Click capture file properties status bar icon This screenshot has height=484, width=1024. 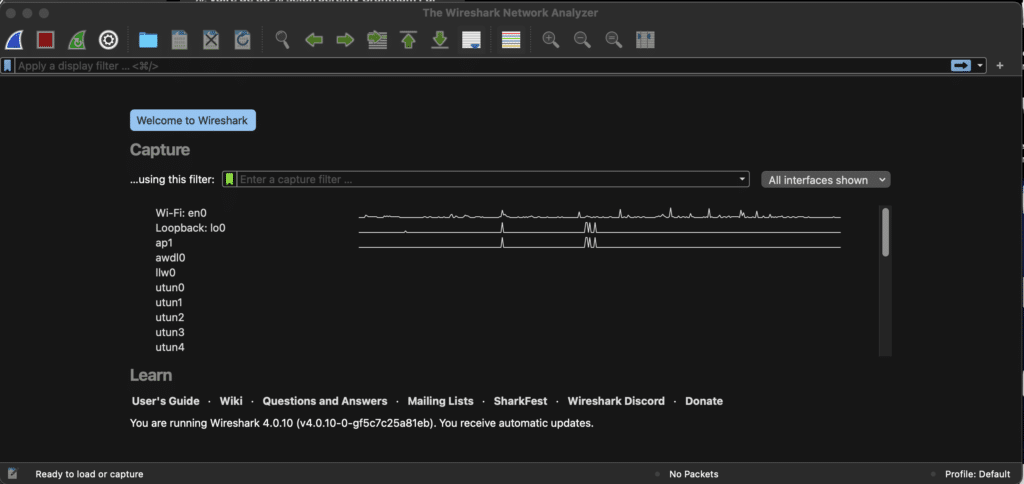pyautogui.click(x=12, y=474)
